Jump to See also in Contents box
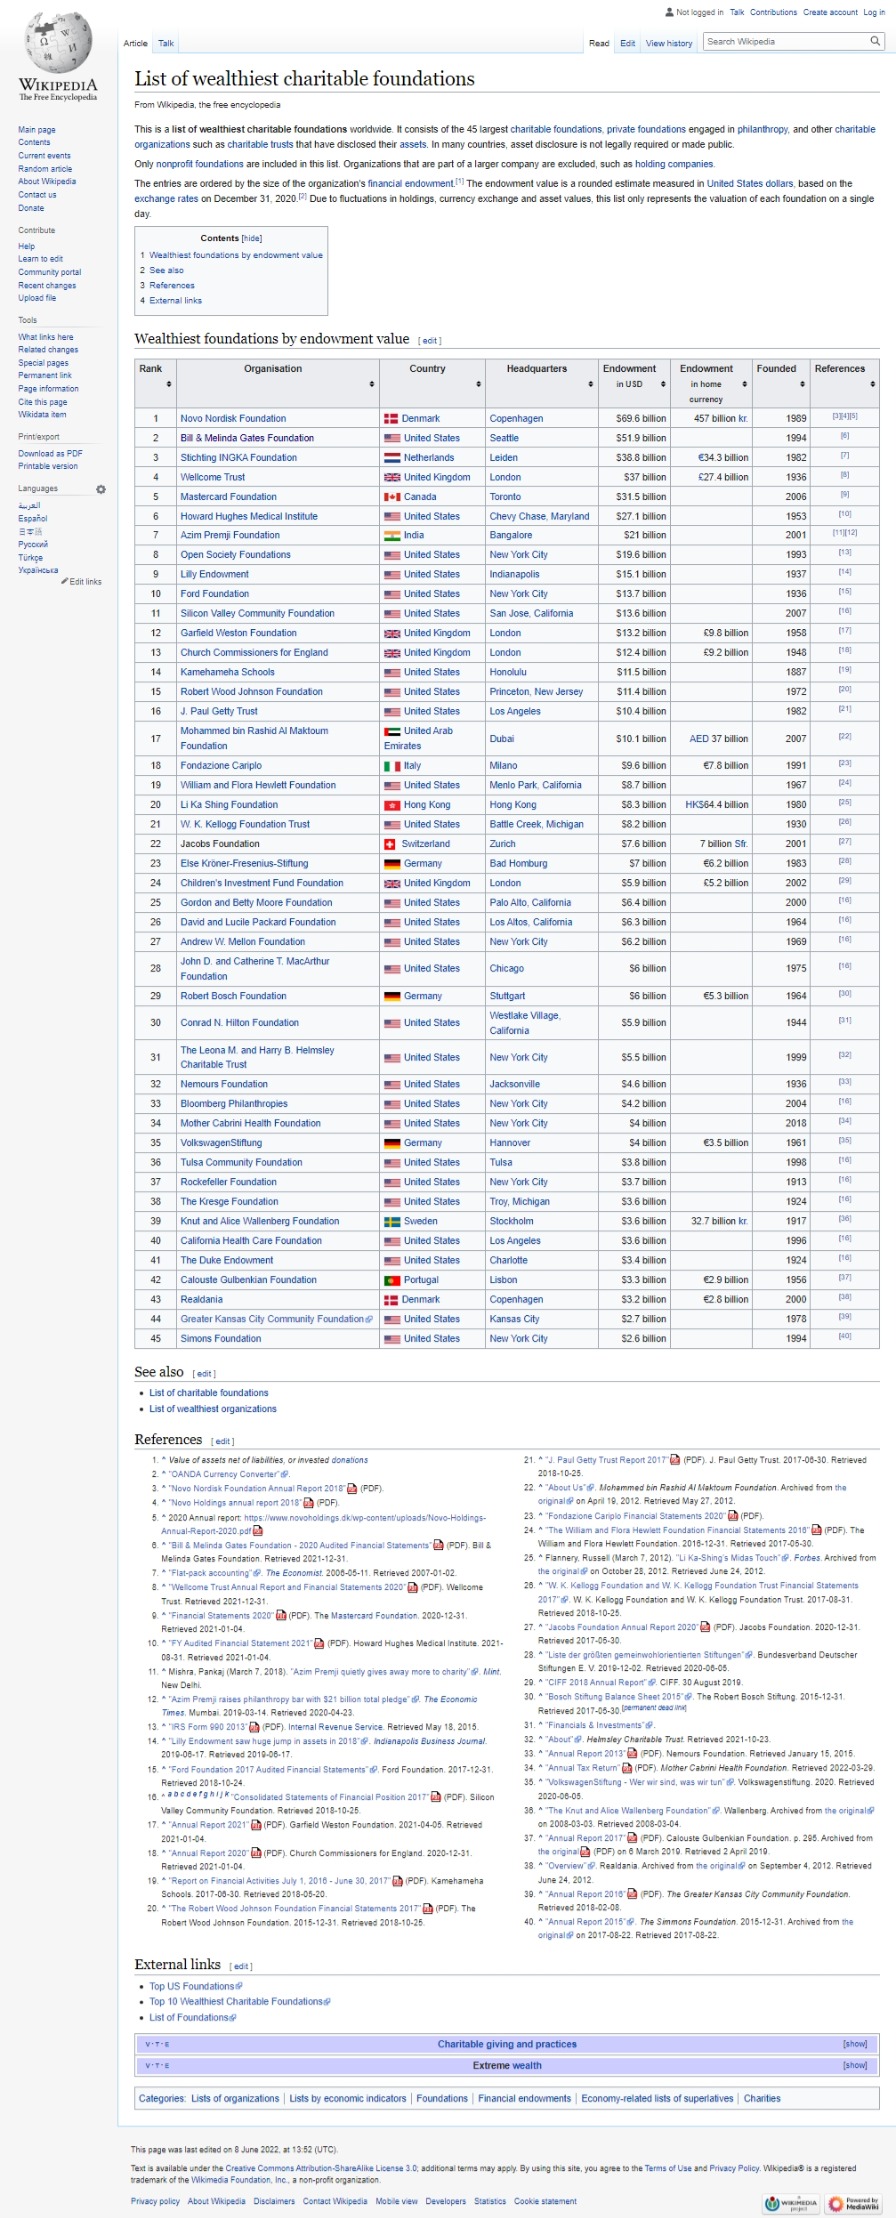The image size is (896, 2218). click(166, 270)
